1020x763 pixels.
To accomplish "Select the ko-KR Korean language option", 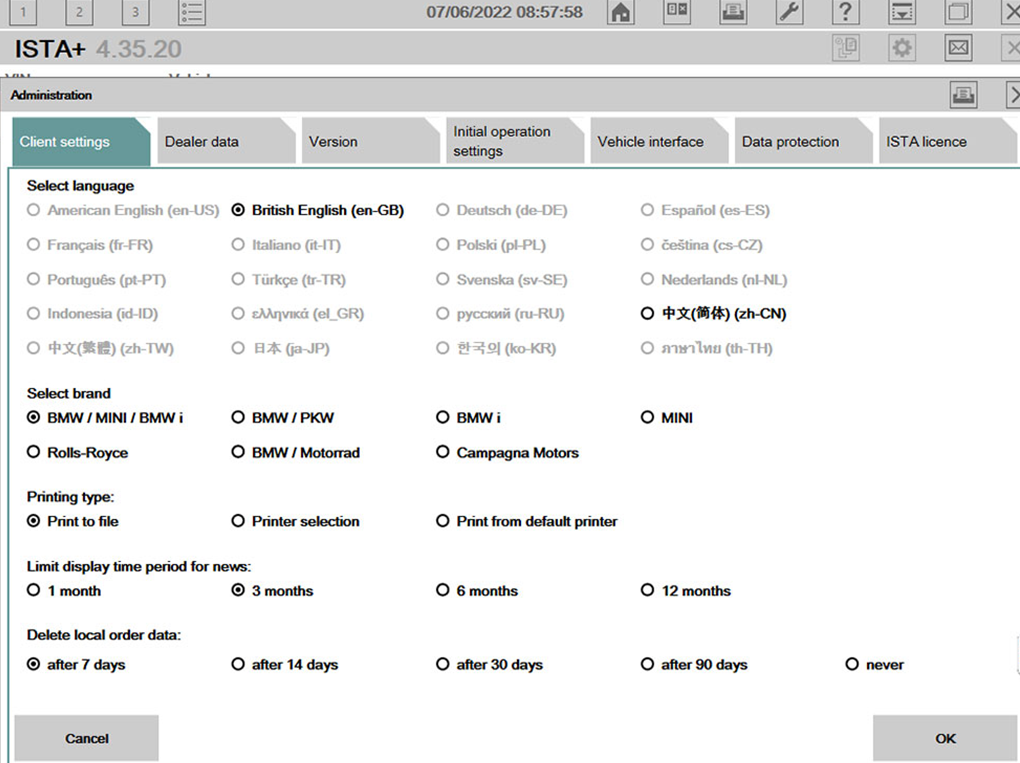I will click(496, 349).
